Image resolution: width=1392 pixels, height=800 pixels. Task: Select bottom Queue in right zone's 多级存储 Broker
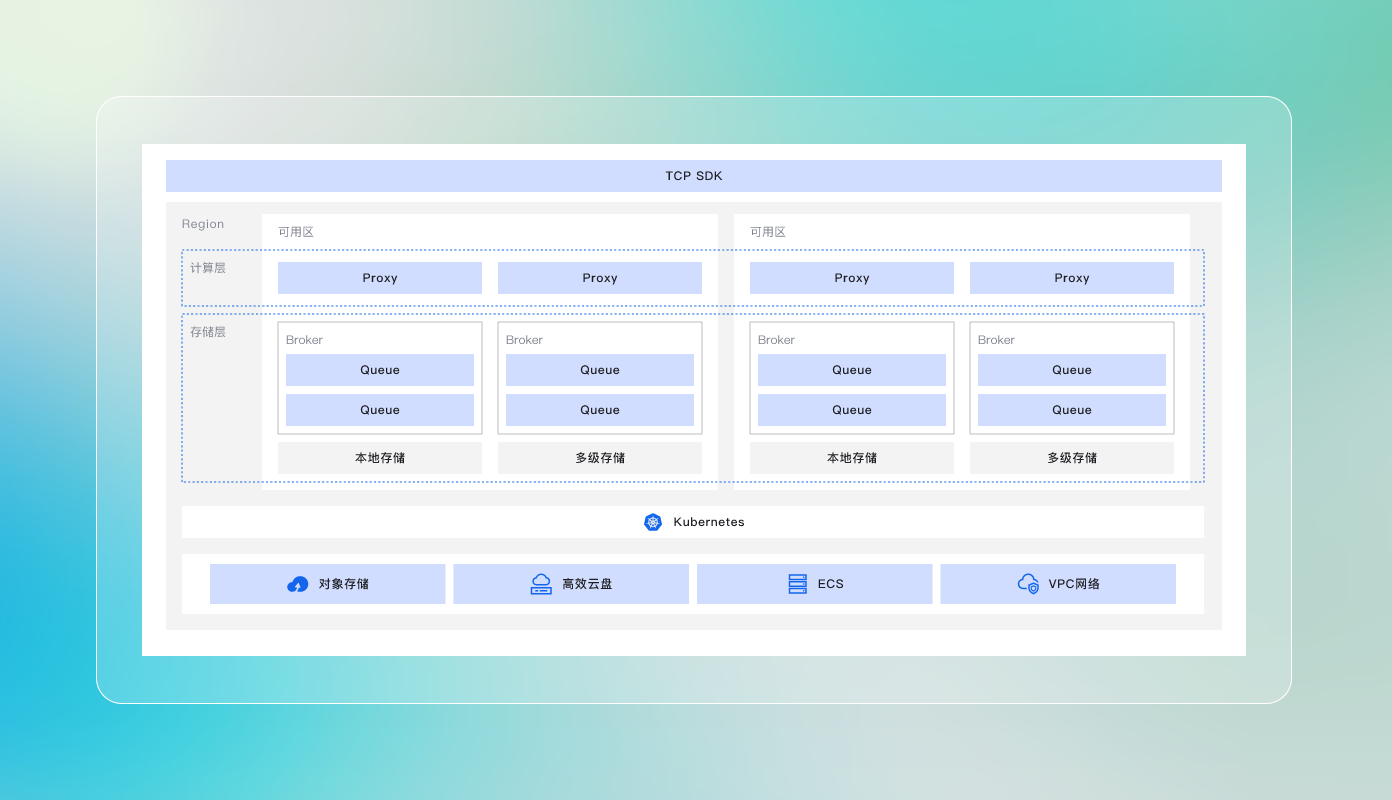coord(1072,410)
